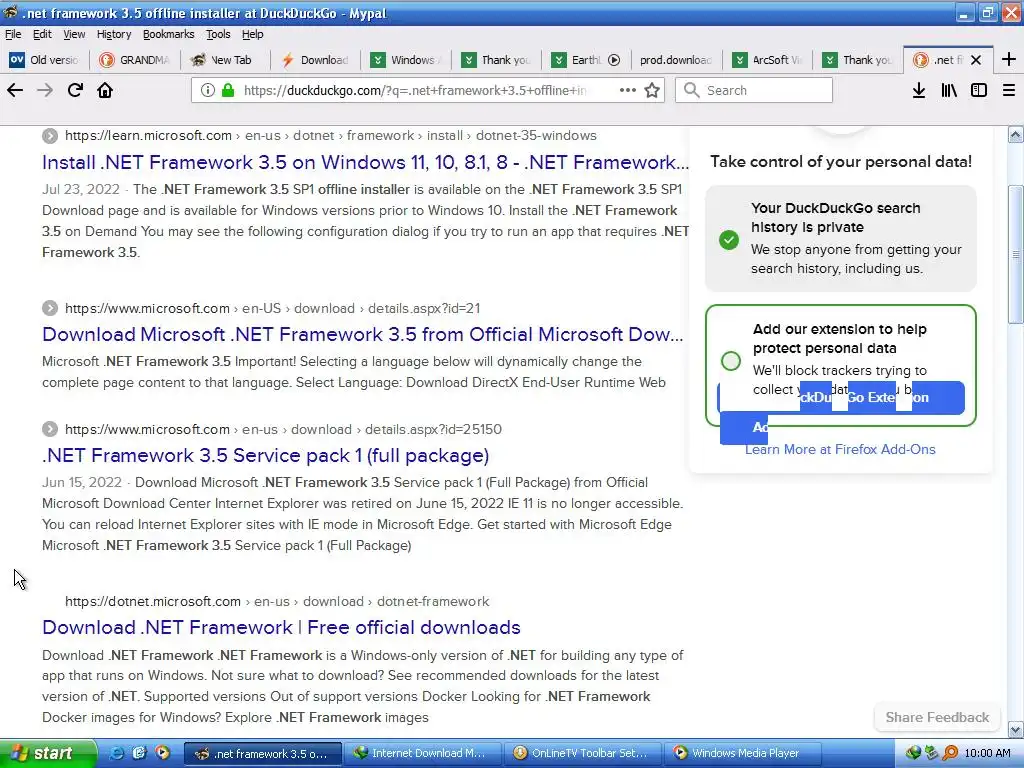
Task: Show site information icon in address bar
Action: tap(208, 90)
